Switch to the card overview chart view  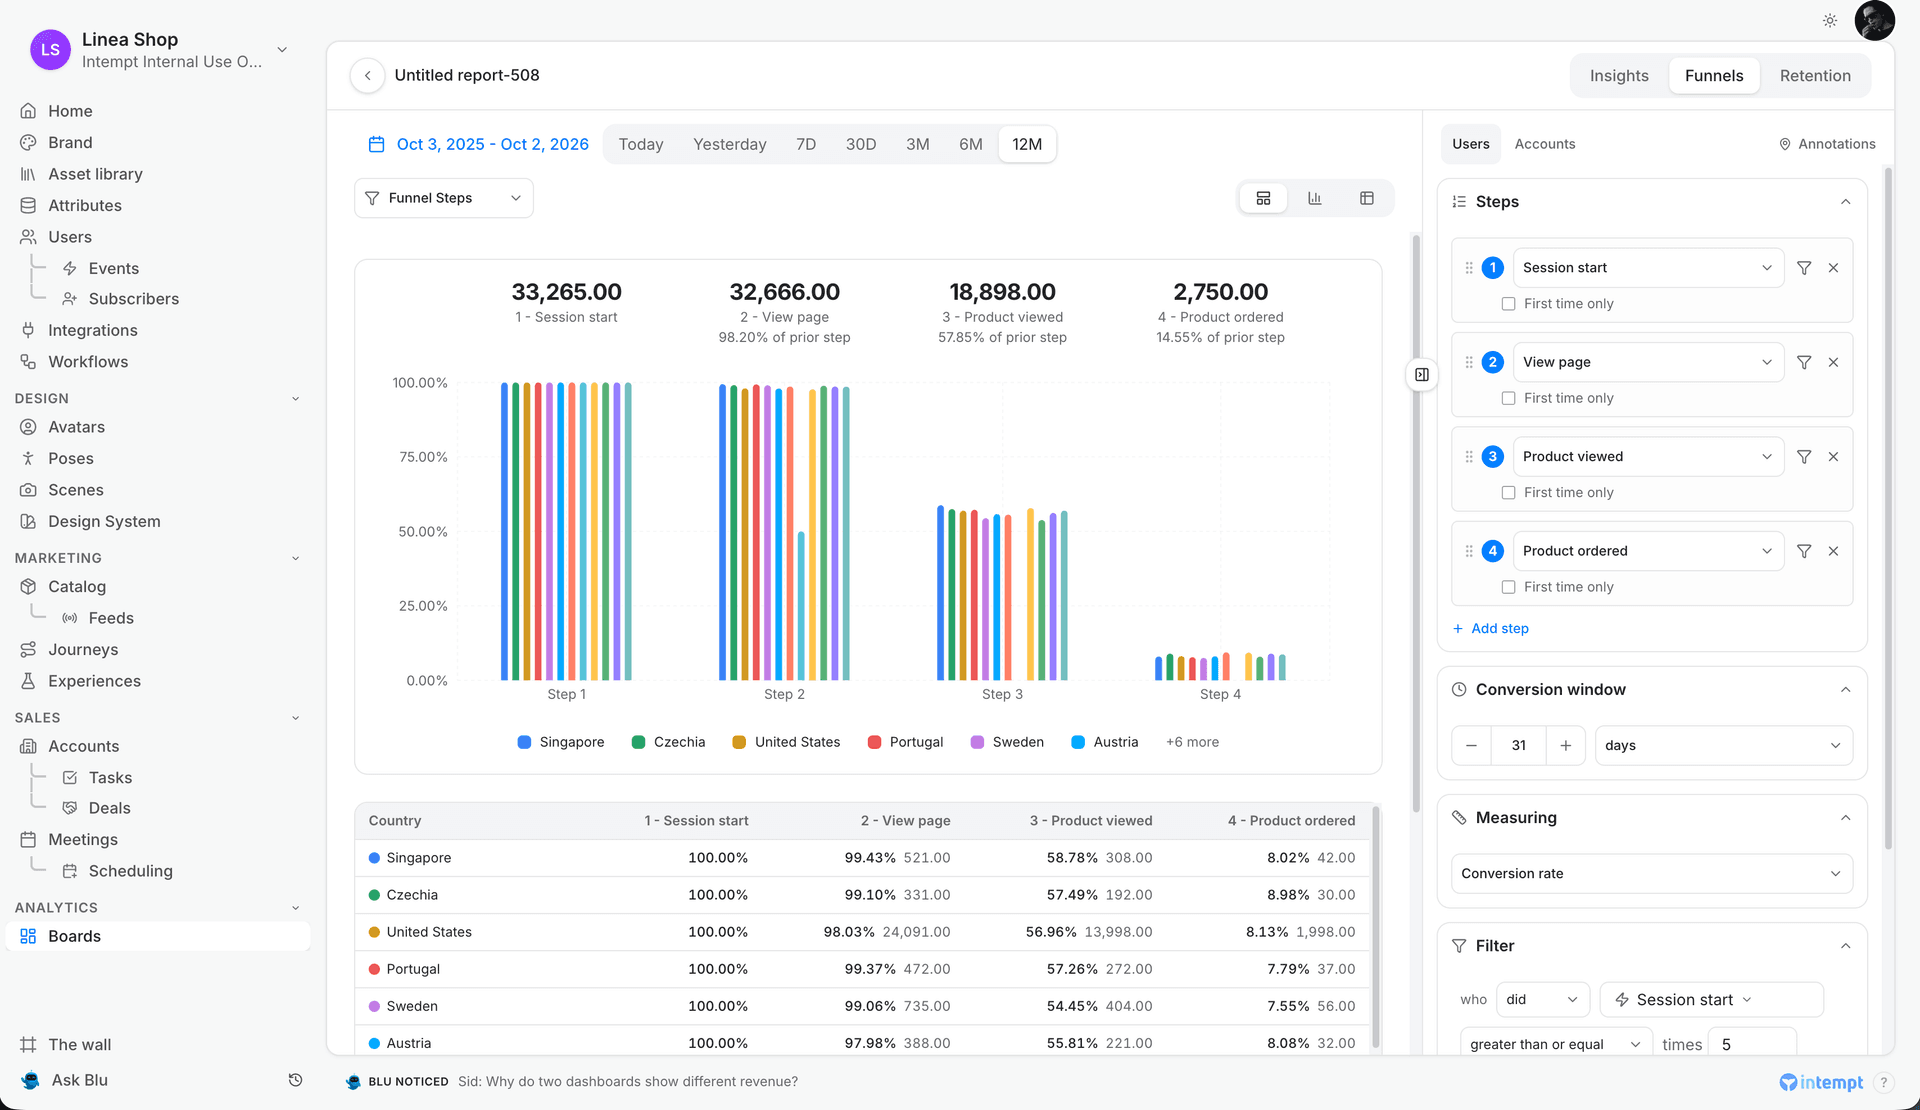click(x=1263, y=198)
